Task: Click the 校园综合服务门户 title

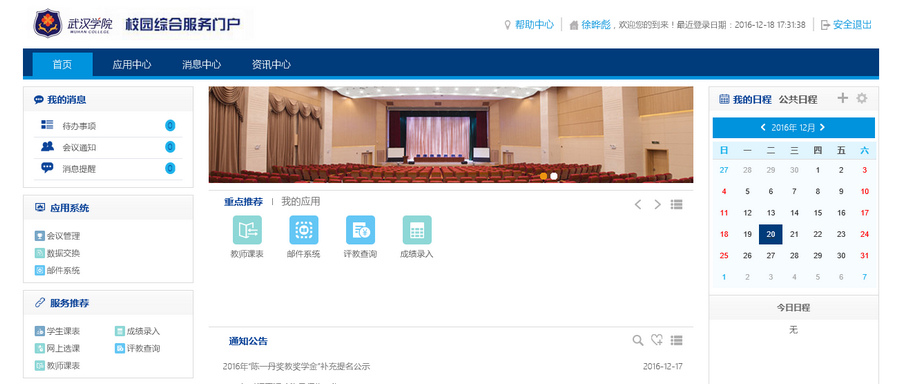Action: tap(184, 25)
